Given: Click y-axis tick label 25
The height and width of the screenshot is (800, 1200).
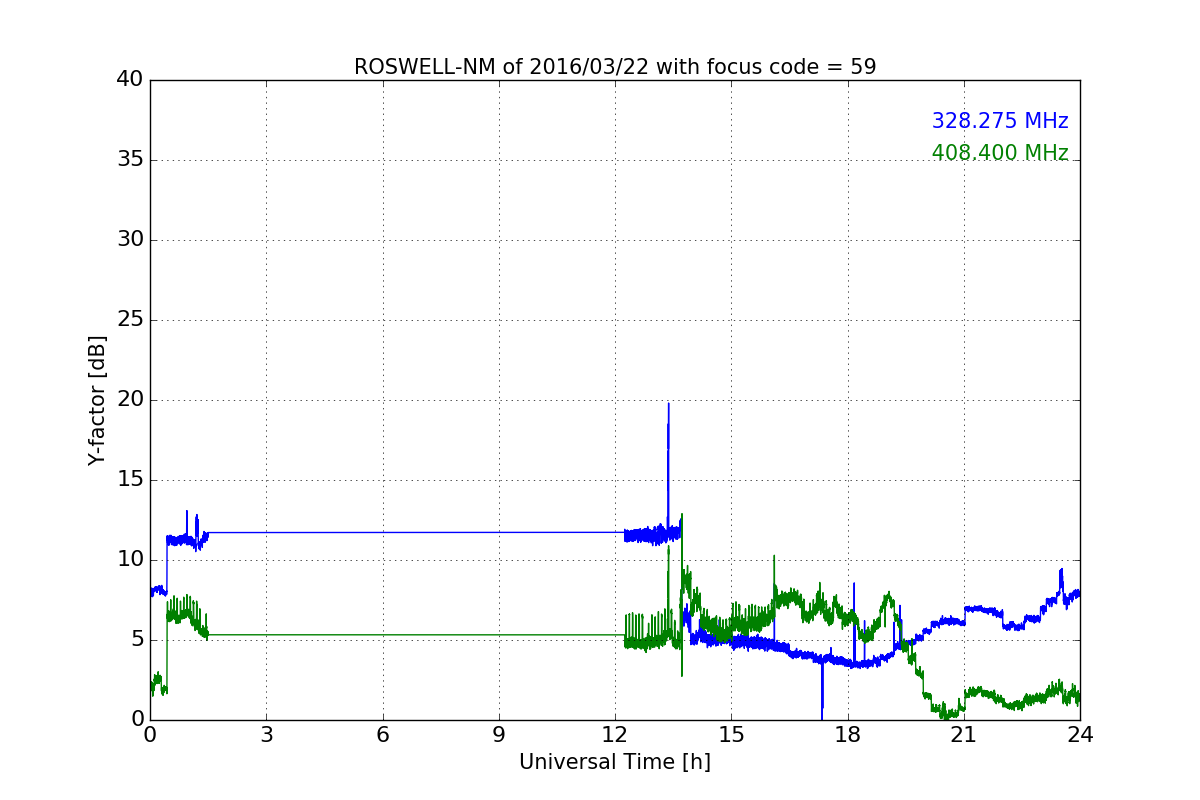Looking at the screenshot, I should point(129,320).
